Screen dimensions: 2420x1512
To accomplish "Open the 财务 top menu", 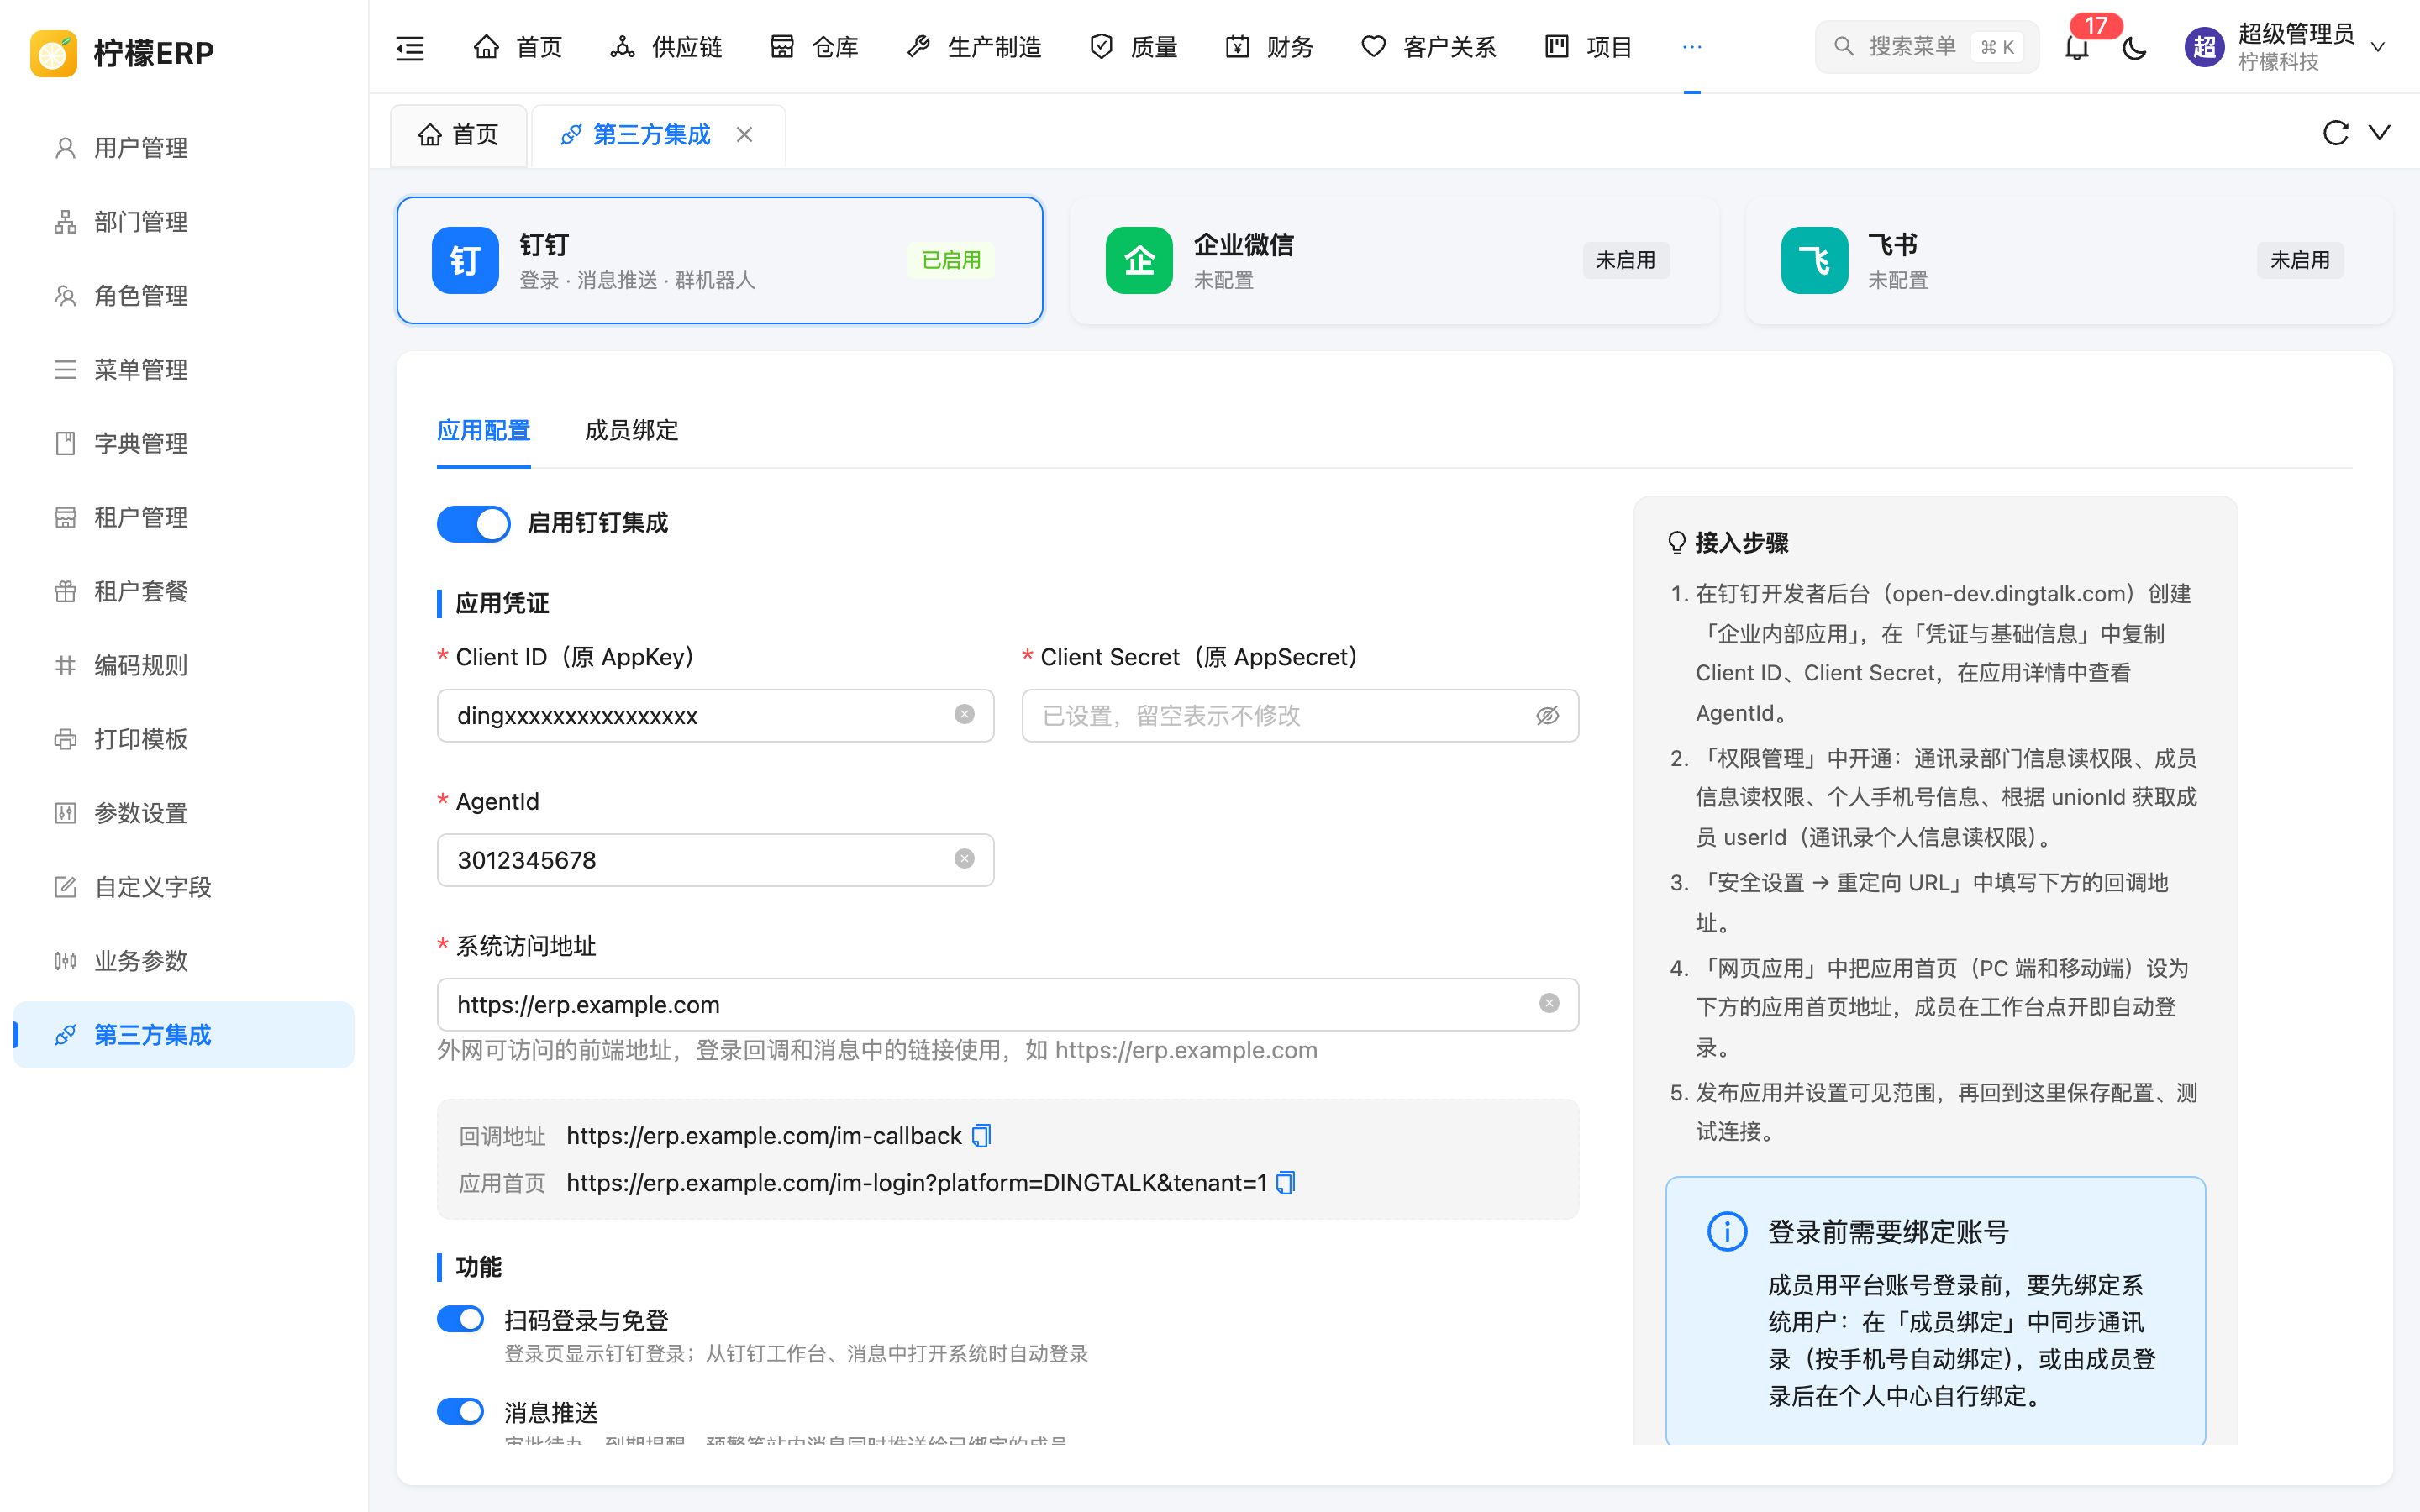I will click(x=1269, y=47).
